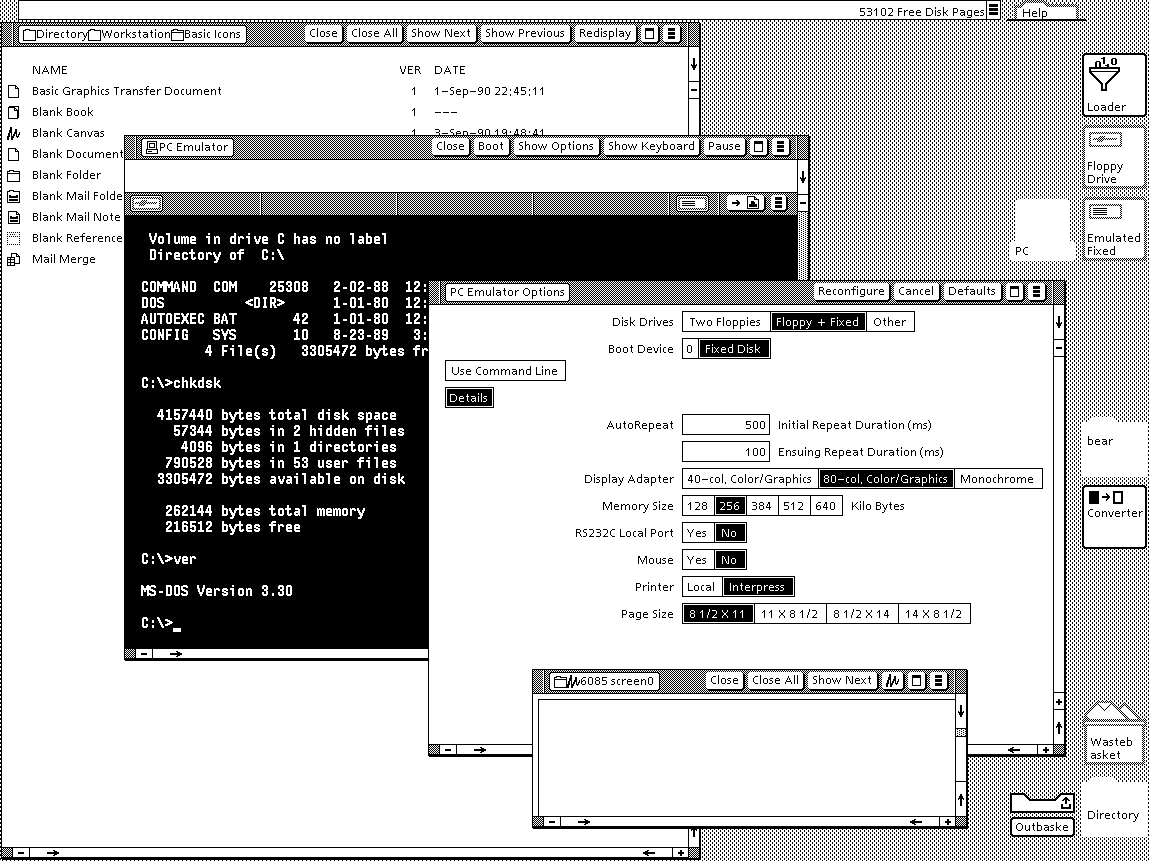Open the Floppy Drive icon
The width and height of the screenshot is (1149, 861).
tap(1113, 157)
